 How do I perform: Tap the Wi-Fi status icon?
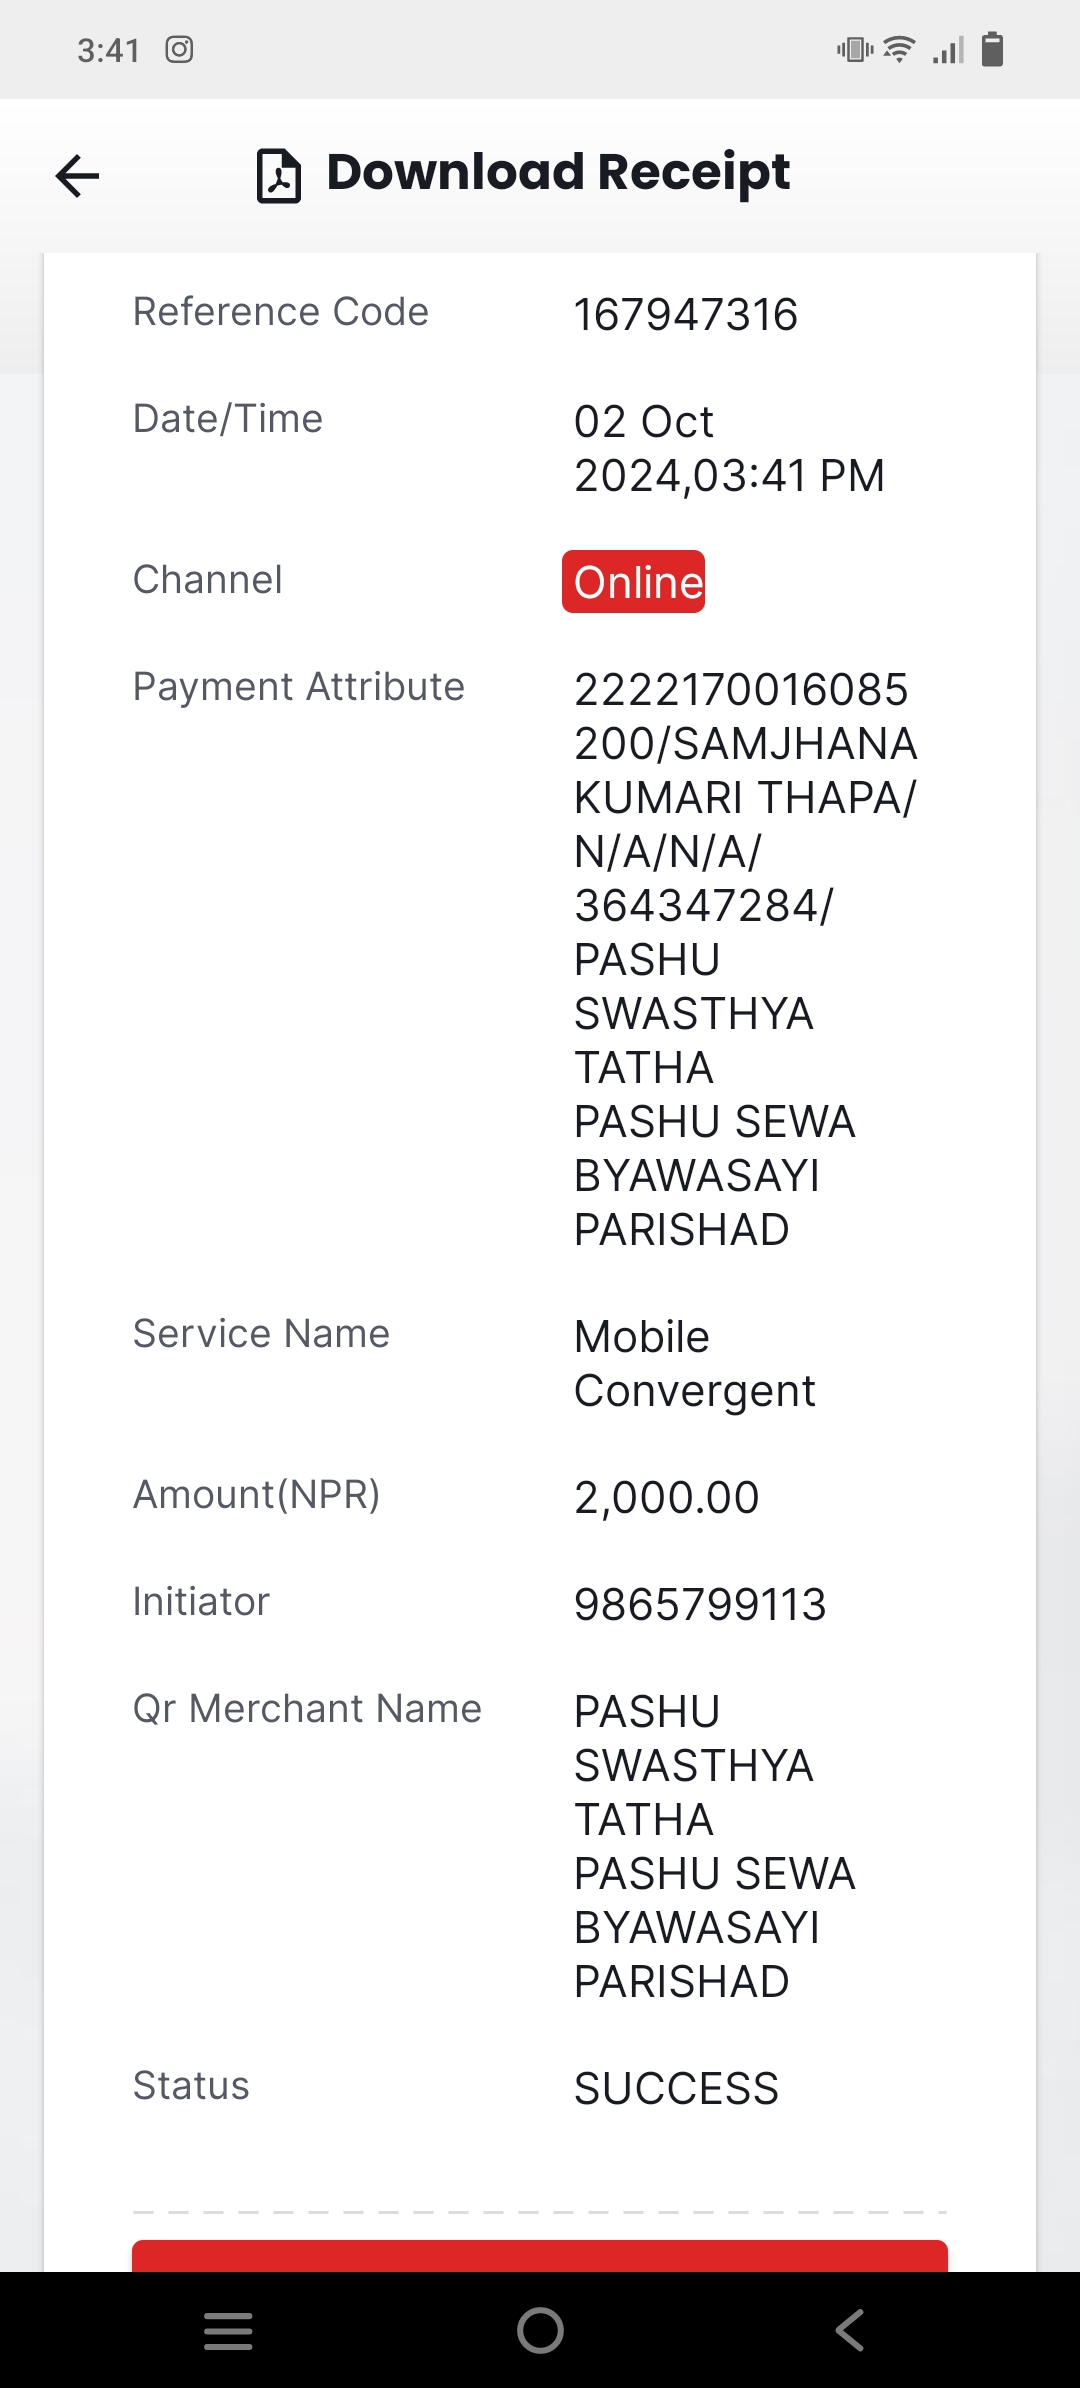pos(900,49)
